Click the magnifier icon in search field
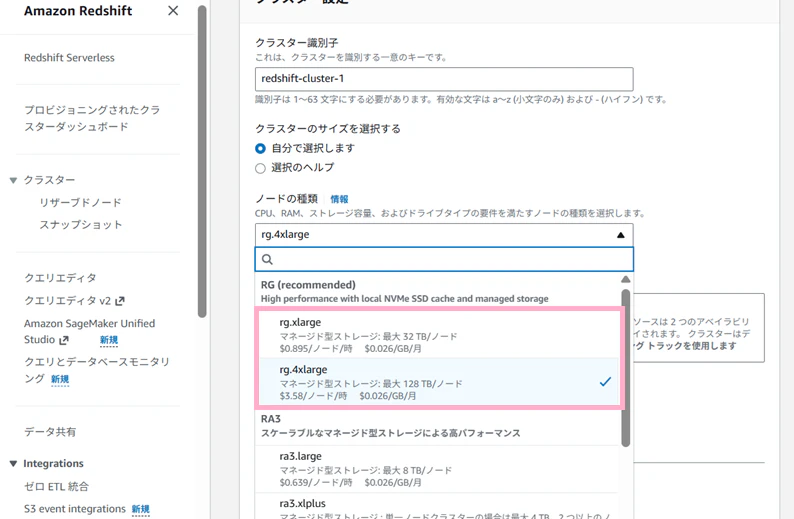The width and height of the screenshot is (794, 519). 267,259
